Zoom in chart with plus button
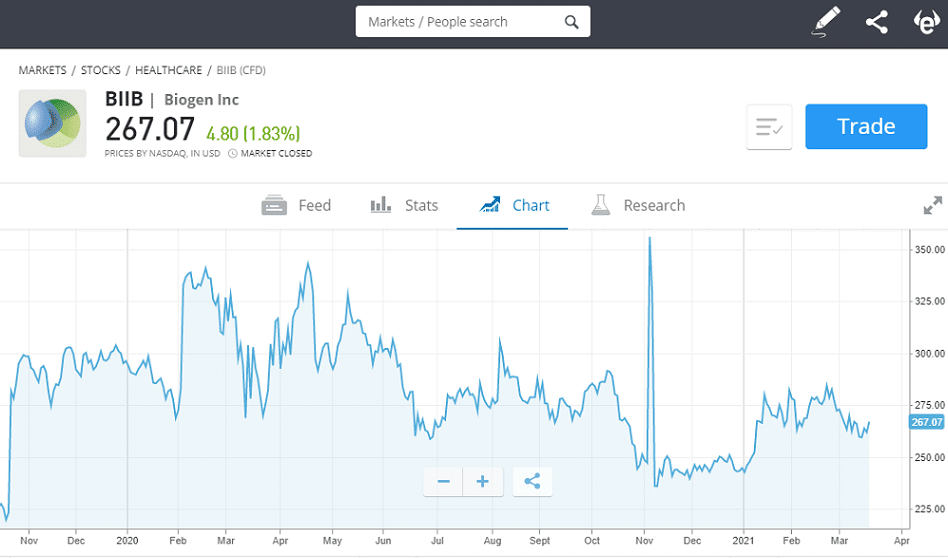Viewport: 948px width, 558px height. pyautogui.click(x=482, y=481)
